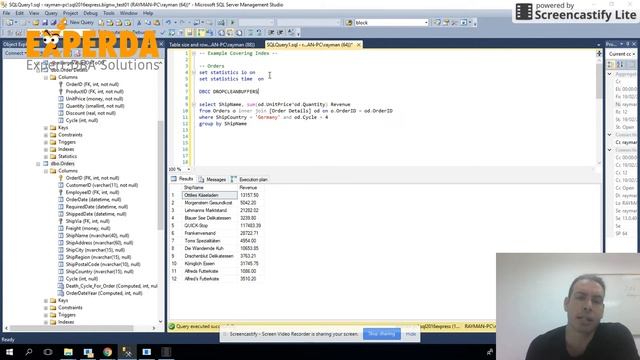This screenshot has width=640, height=360.
Task: Expand the Triggers folder above Statistics
Action: coord(46,142)
